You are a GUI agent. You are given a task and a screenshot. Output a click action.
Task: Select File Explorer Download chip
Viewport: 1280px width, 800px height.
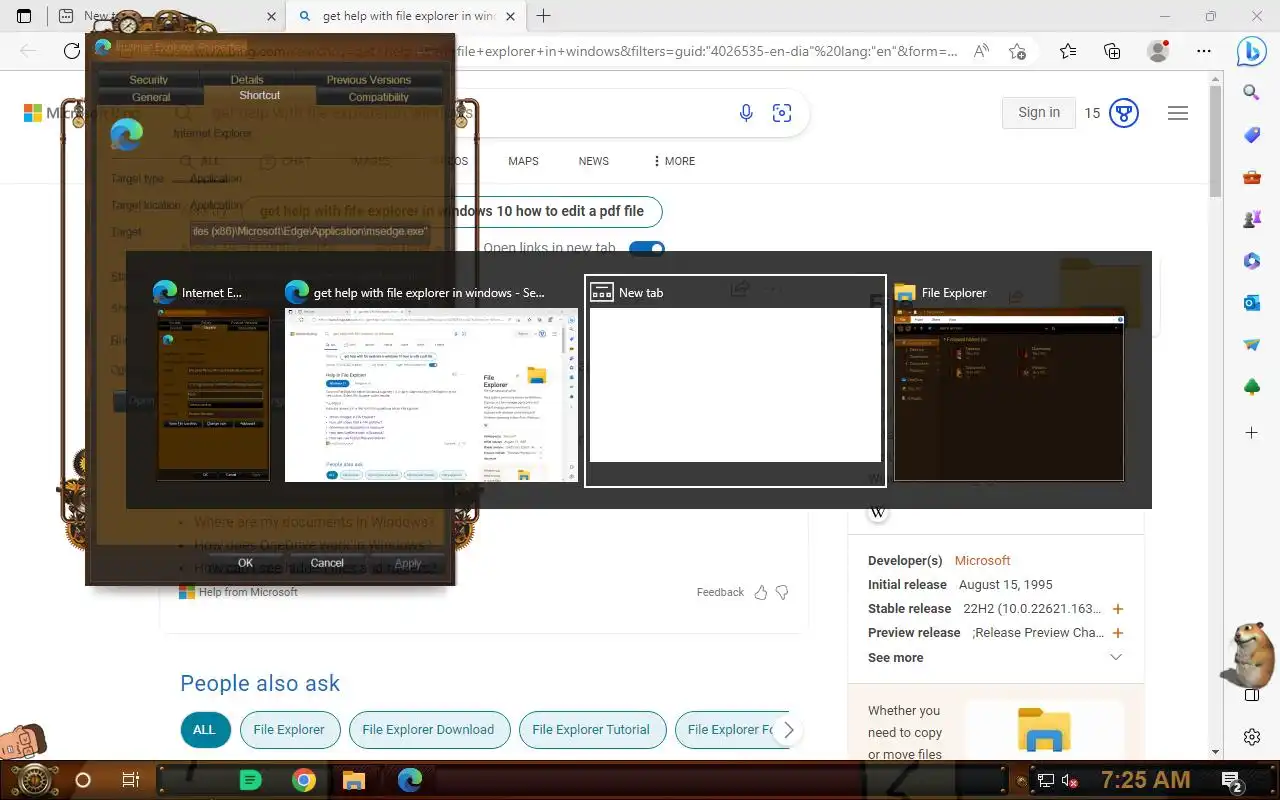[x=428, y=730]
